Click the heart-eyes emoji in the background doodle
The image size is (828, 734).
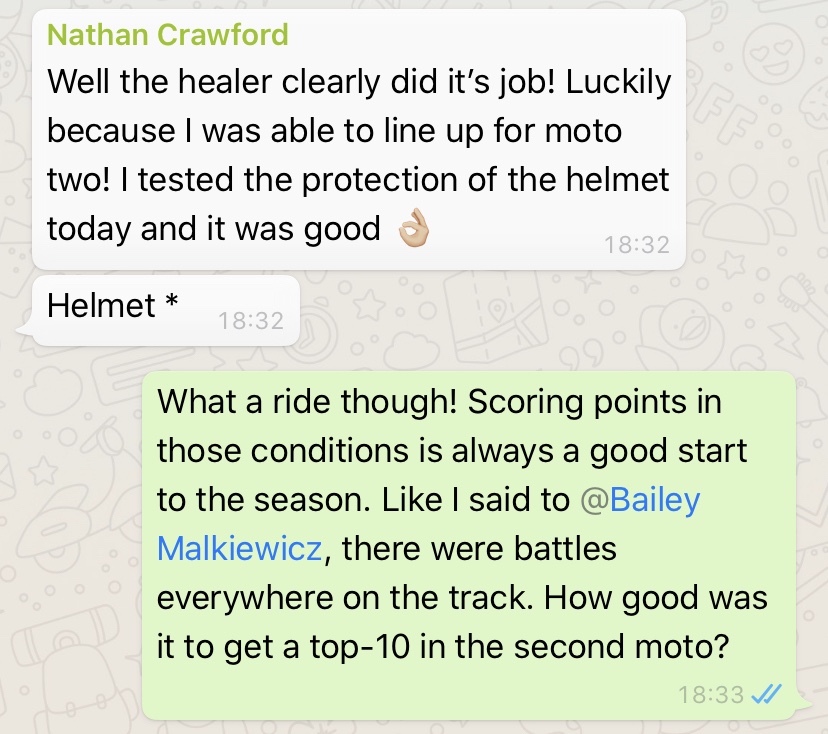pyautogui.click(x=773, y=54)
